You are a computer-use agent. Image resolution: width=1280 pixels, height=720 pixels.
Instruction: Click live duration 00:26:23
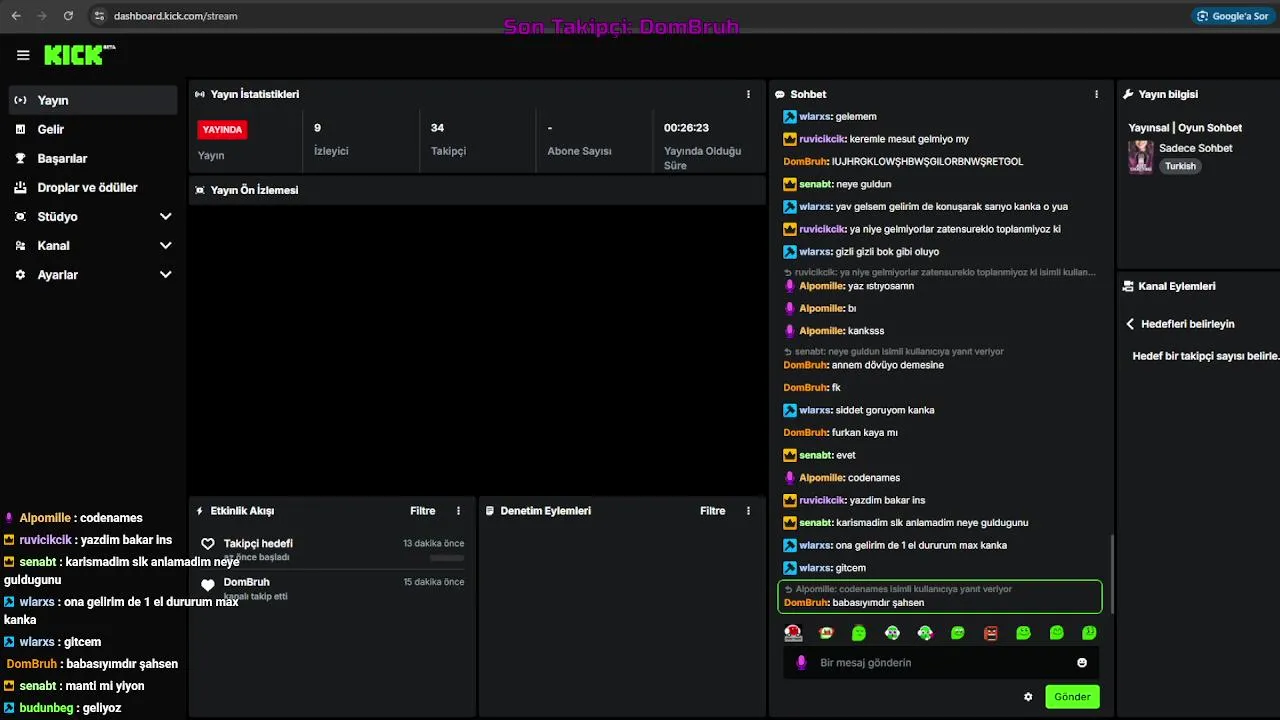click(x=686, y=128)
